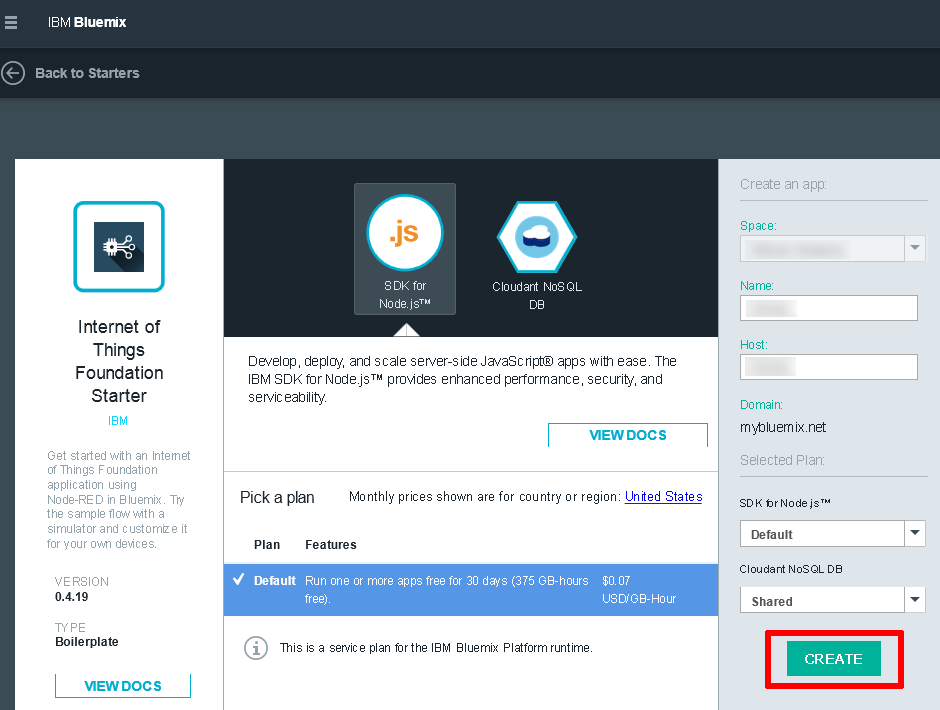Click the Features column header
The width and height of the screenshot is (940, 710).
tap(331, 544)
